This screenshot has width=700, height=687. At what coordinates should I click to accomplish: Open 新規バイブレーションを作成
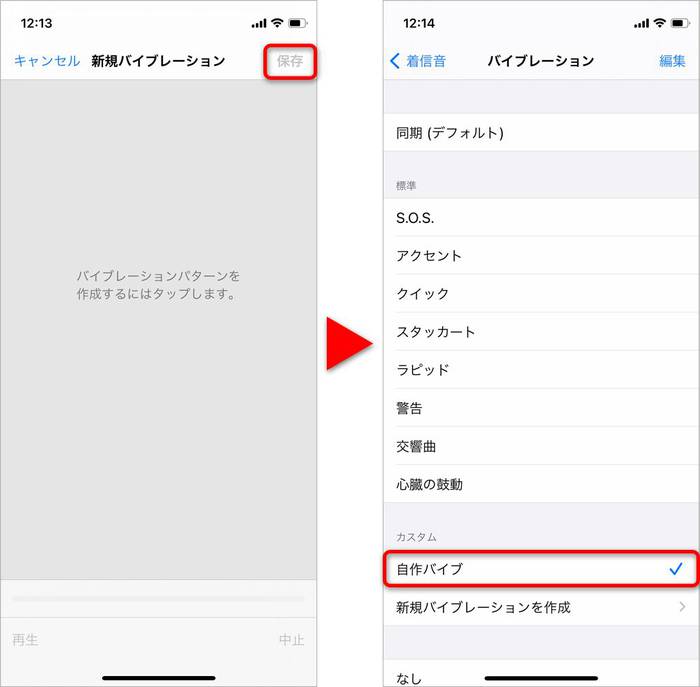click(x=542, y=607)
